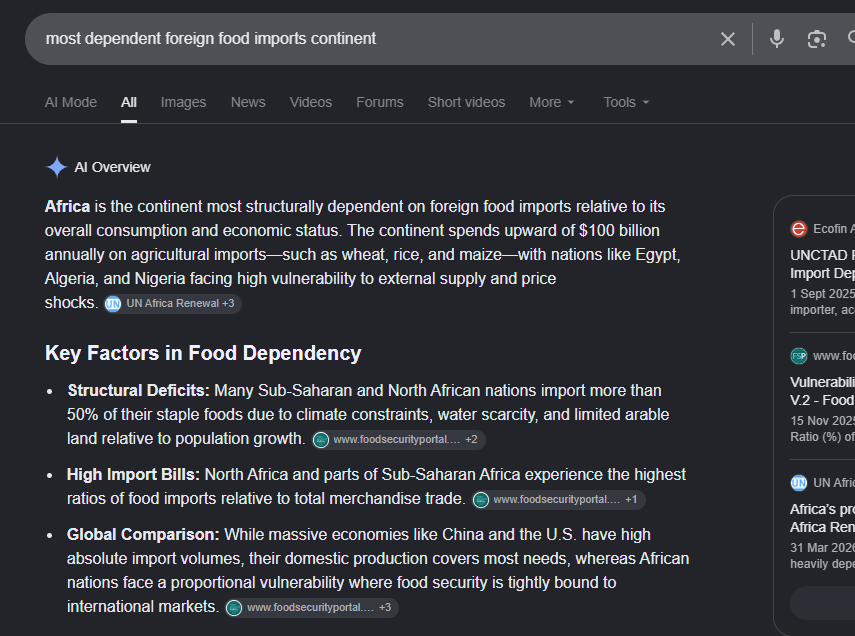Switch to the News tab
The width and height of the screenshot is (855, 636).
248,102
